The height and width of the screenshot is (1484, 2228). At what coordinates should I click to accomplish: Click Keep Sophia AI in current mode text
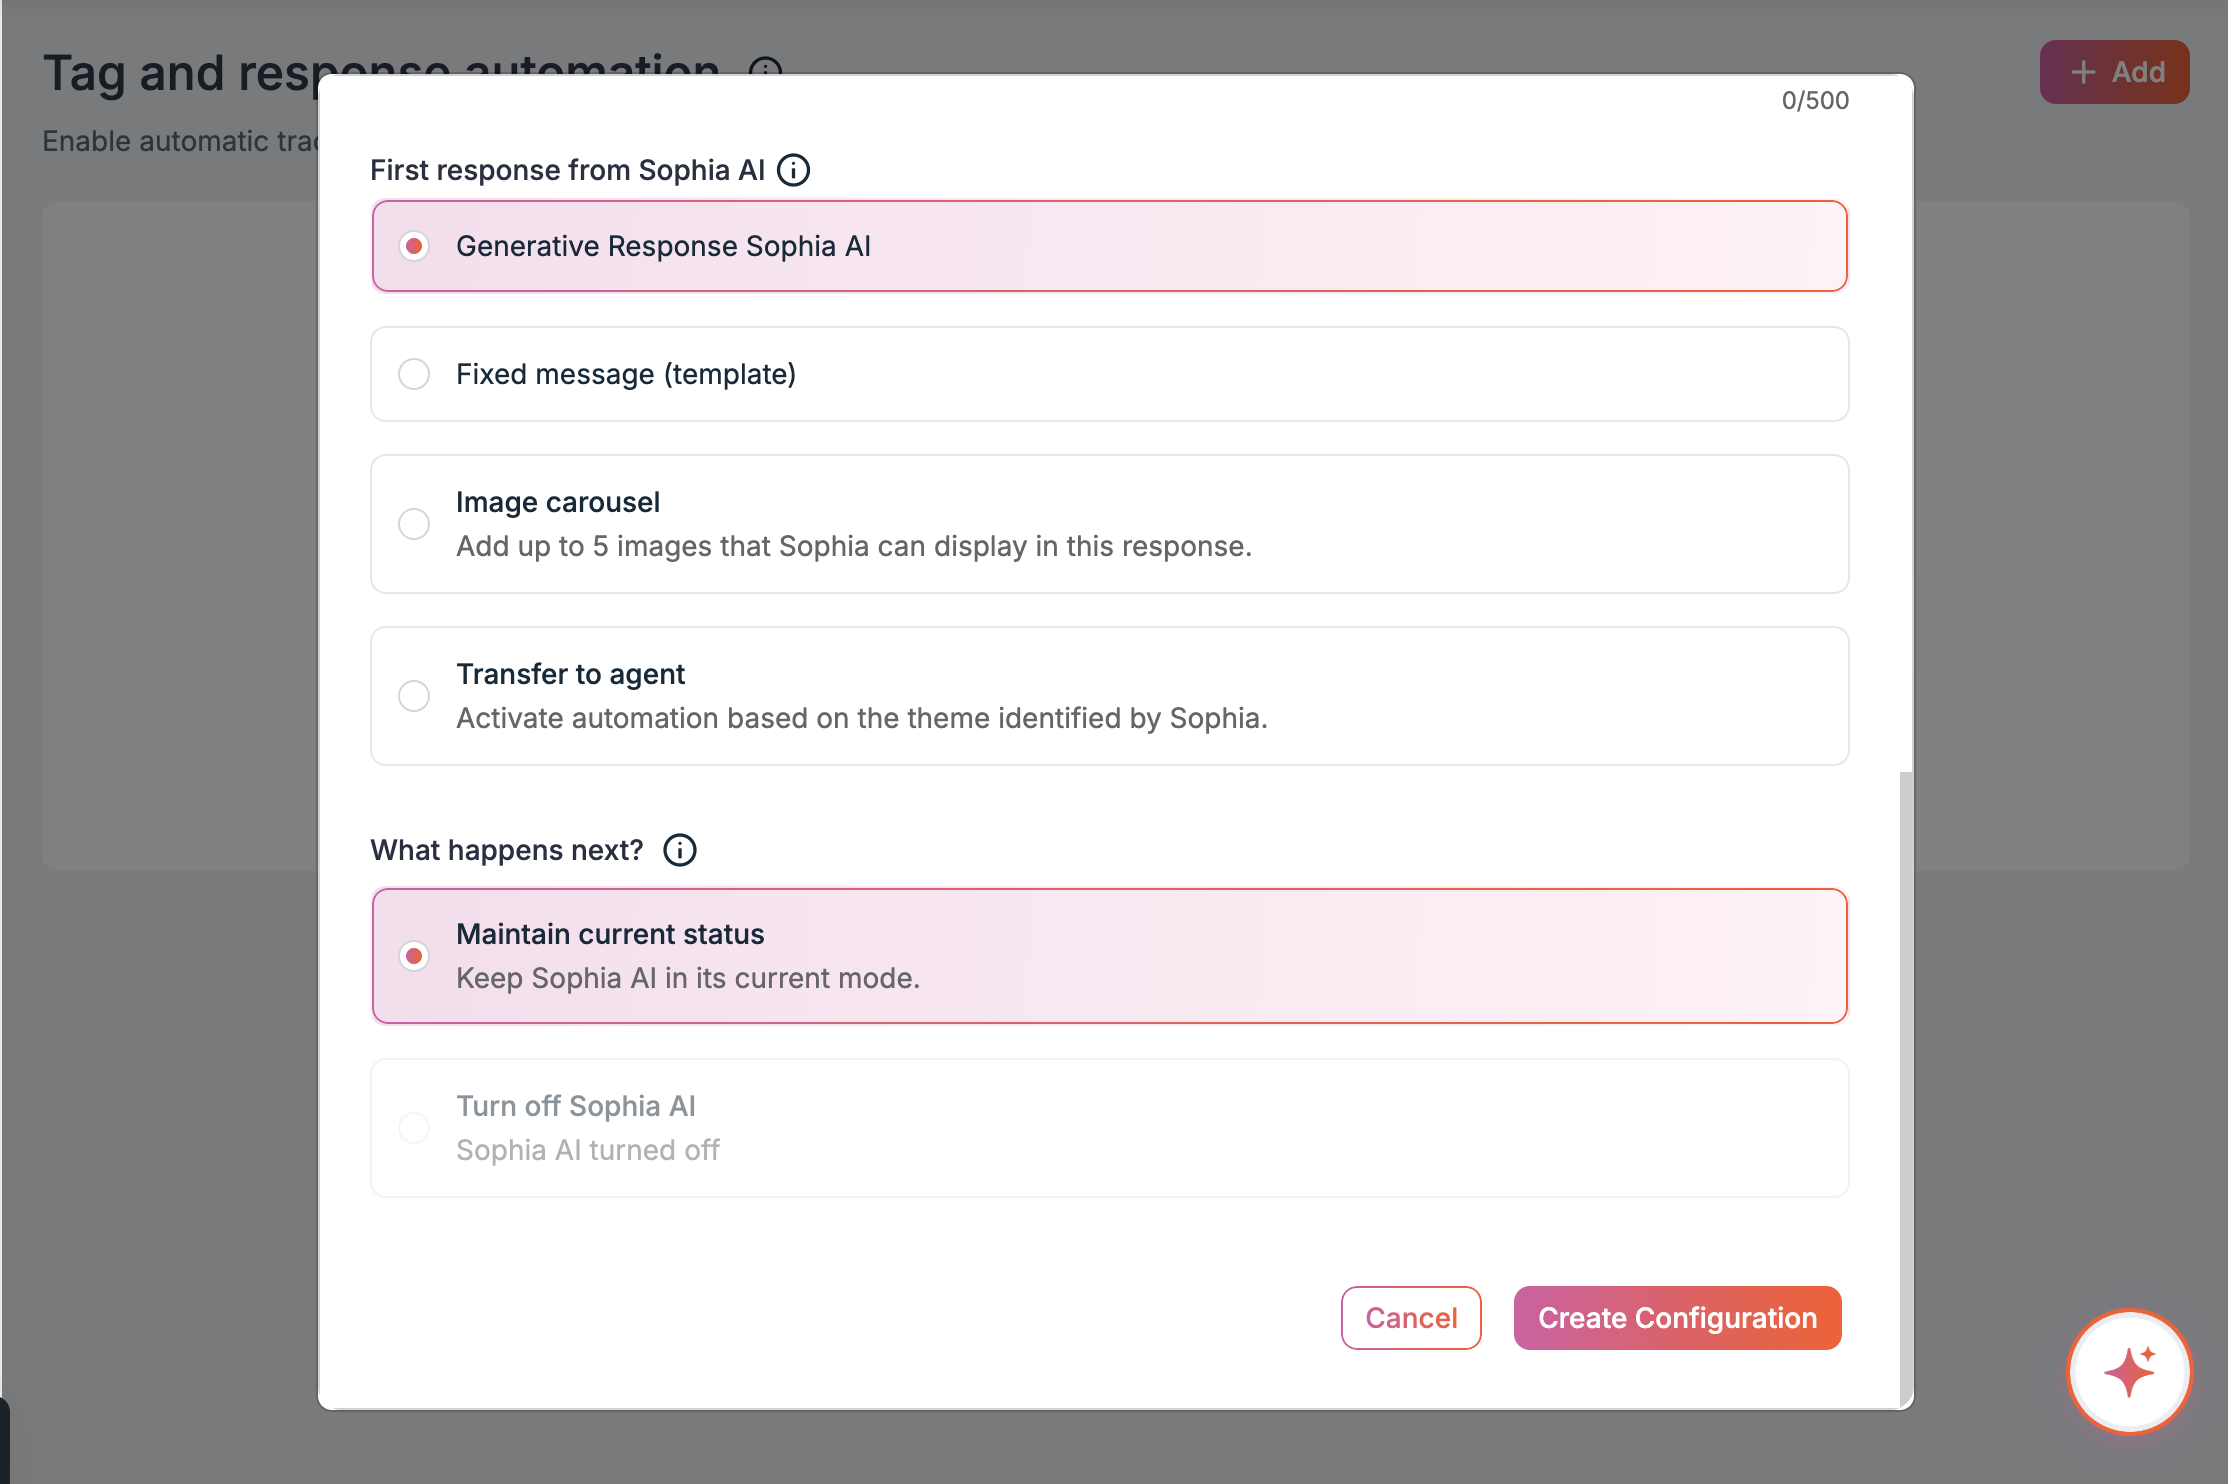point(688,978)
